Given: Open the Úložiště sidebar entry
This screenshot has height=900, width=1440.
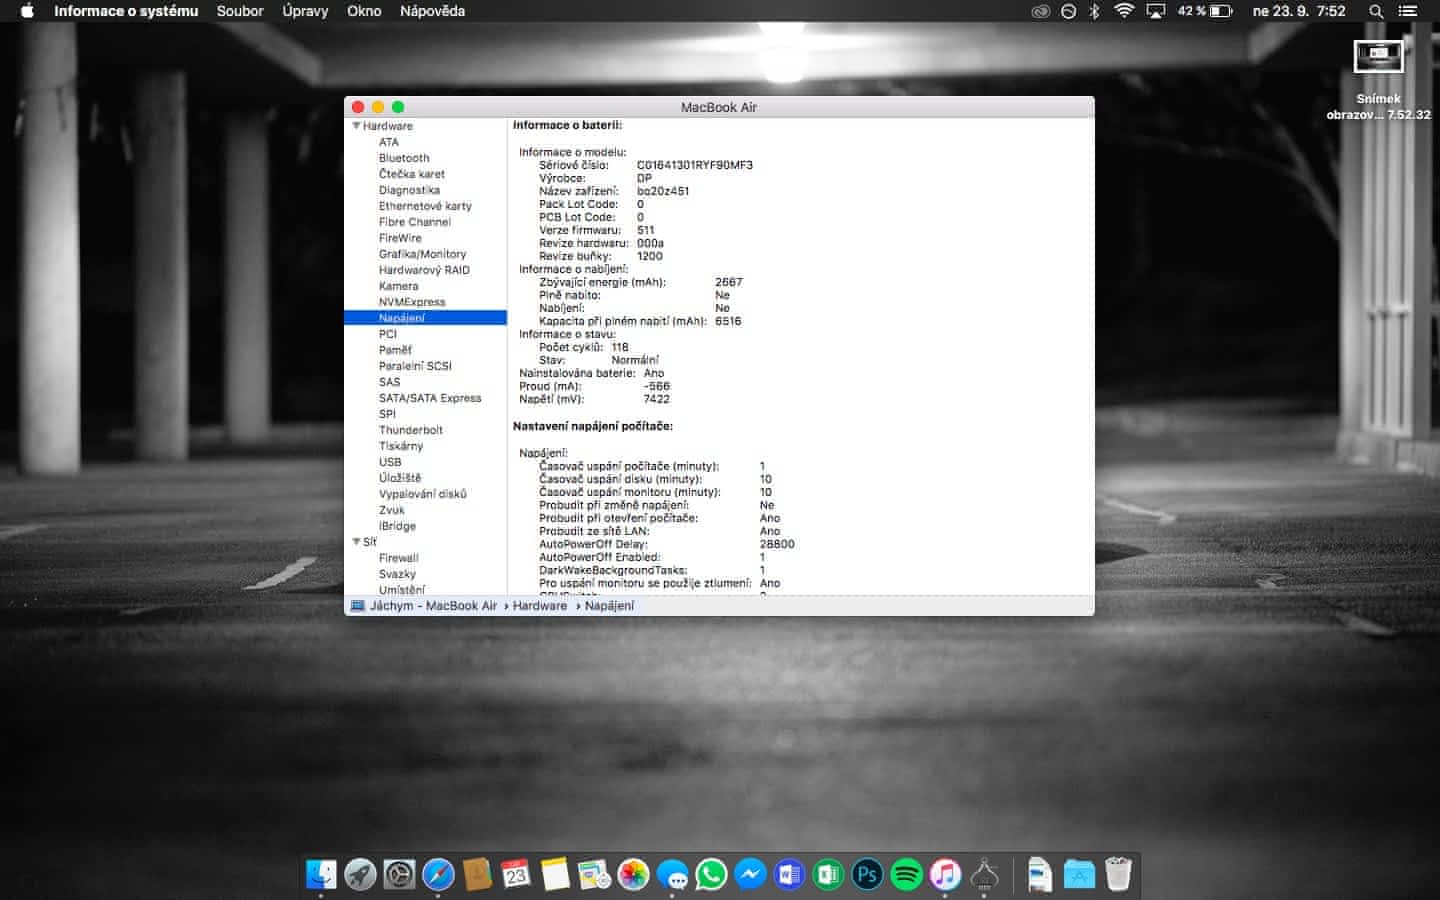Looking at the screenshot, I should pos(399,478).
